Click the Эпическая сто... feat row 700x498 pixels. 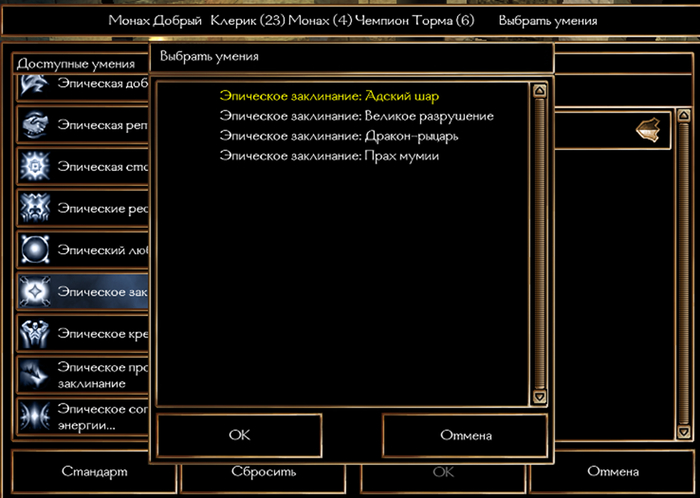(x=83, y=166)
